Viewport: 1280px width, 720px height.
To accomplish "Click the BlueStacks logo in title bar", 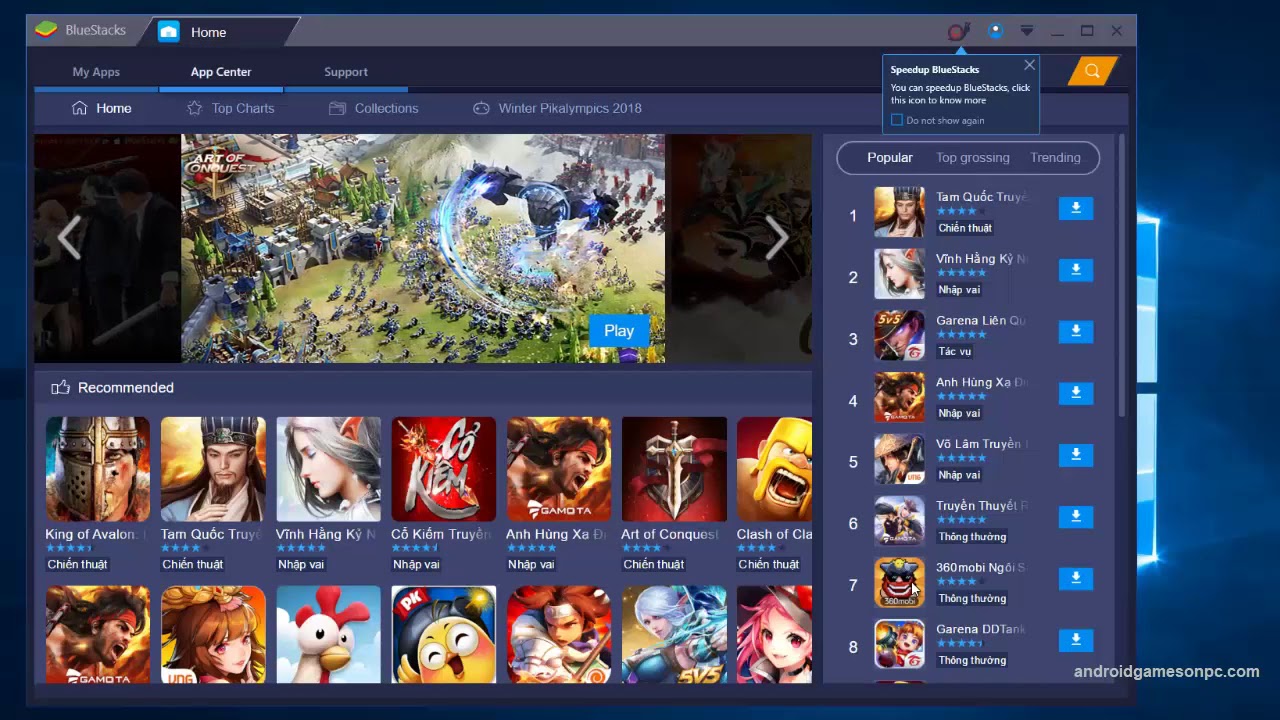I will click(x=46, y=30).
